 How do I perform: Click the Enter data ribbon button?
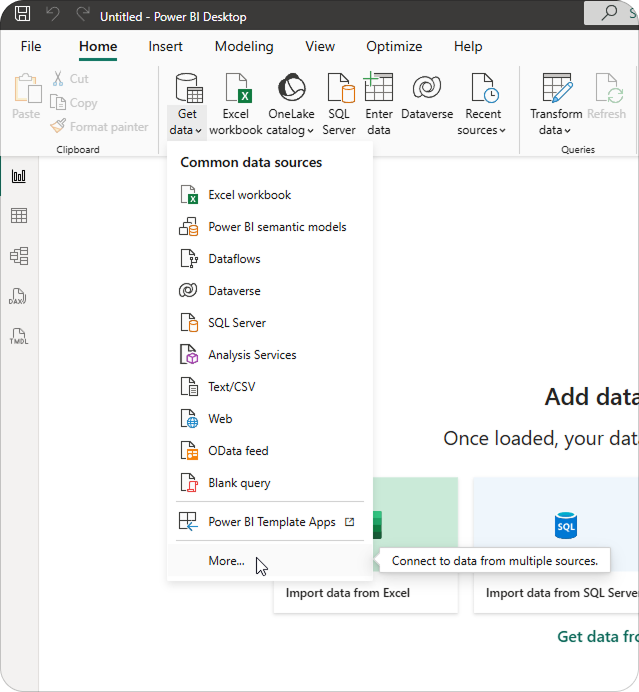tap(379, 105)
